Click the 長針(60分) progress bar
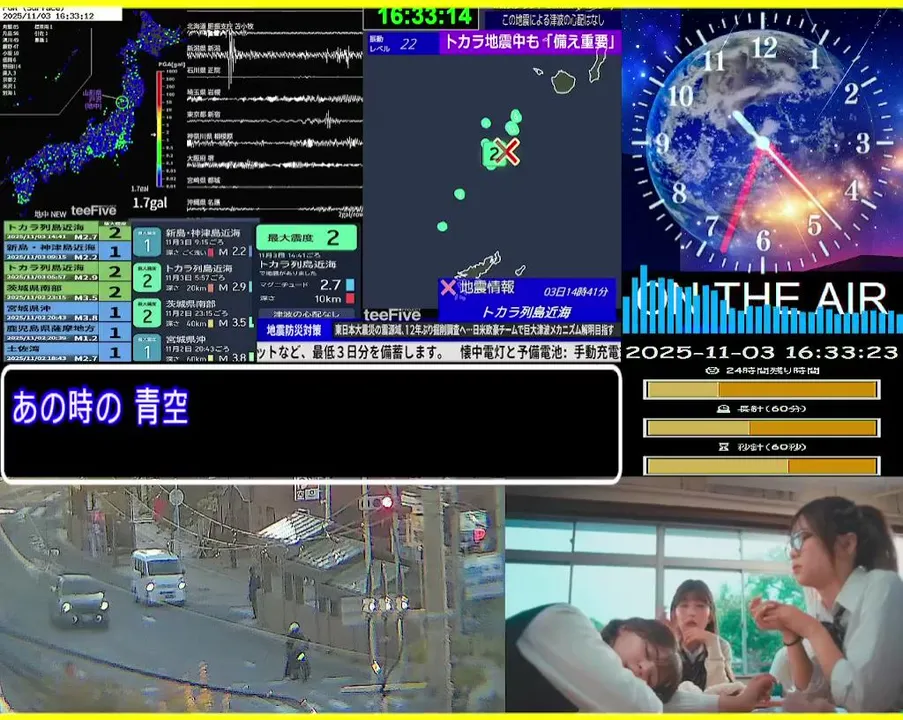This screenshot has width=903, height=720. (x=761, y=428)
